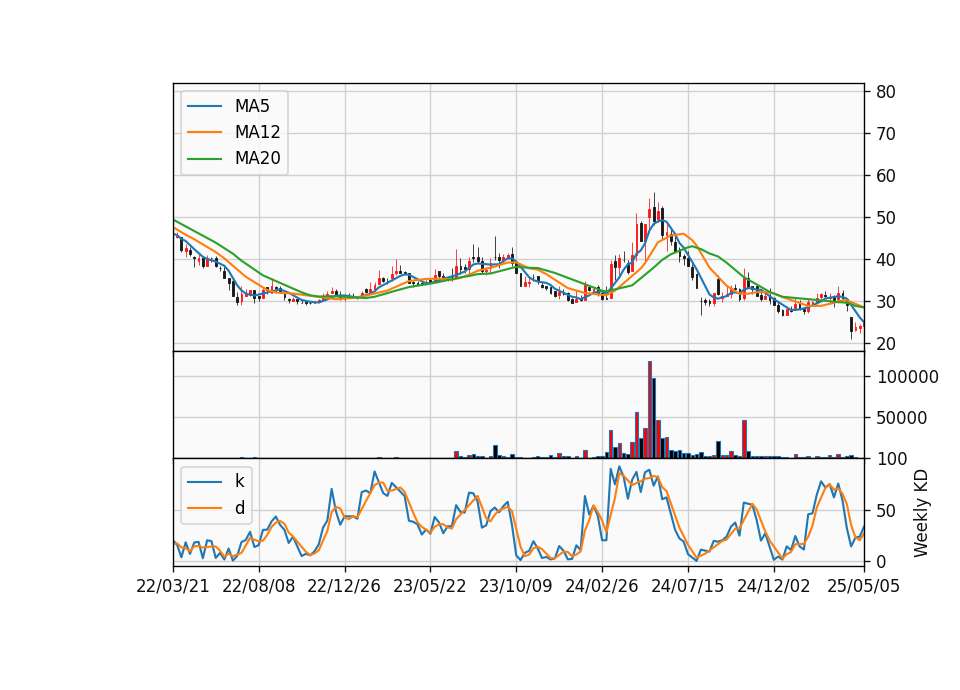
Task: Click the 20 price axis label
Action: pos(886,344)
